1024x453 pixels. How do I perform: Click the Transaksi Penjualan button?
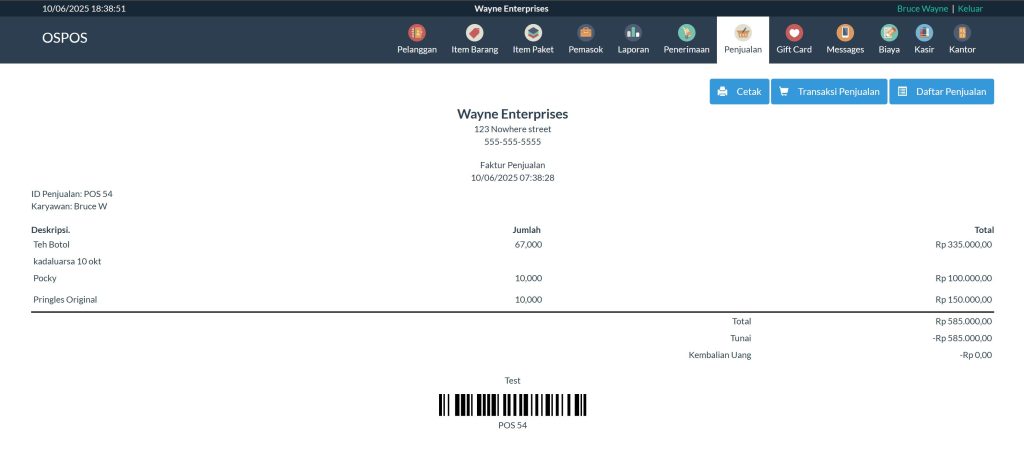pyautogui.click(x=828, y=92)
